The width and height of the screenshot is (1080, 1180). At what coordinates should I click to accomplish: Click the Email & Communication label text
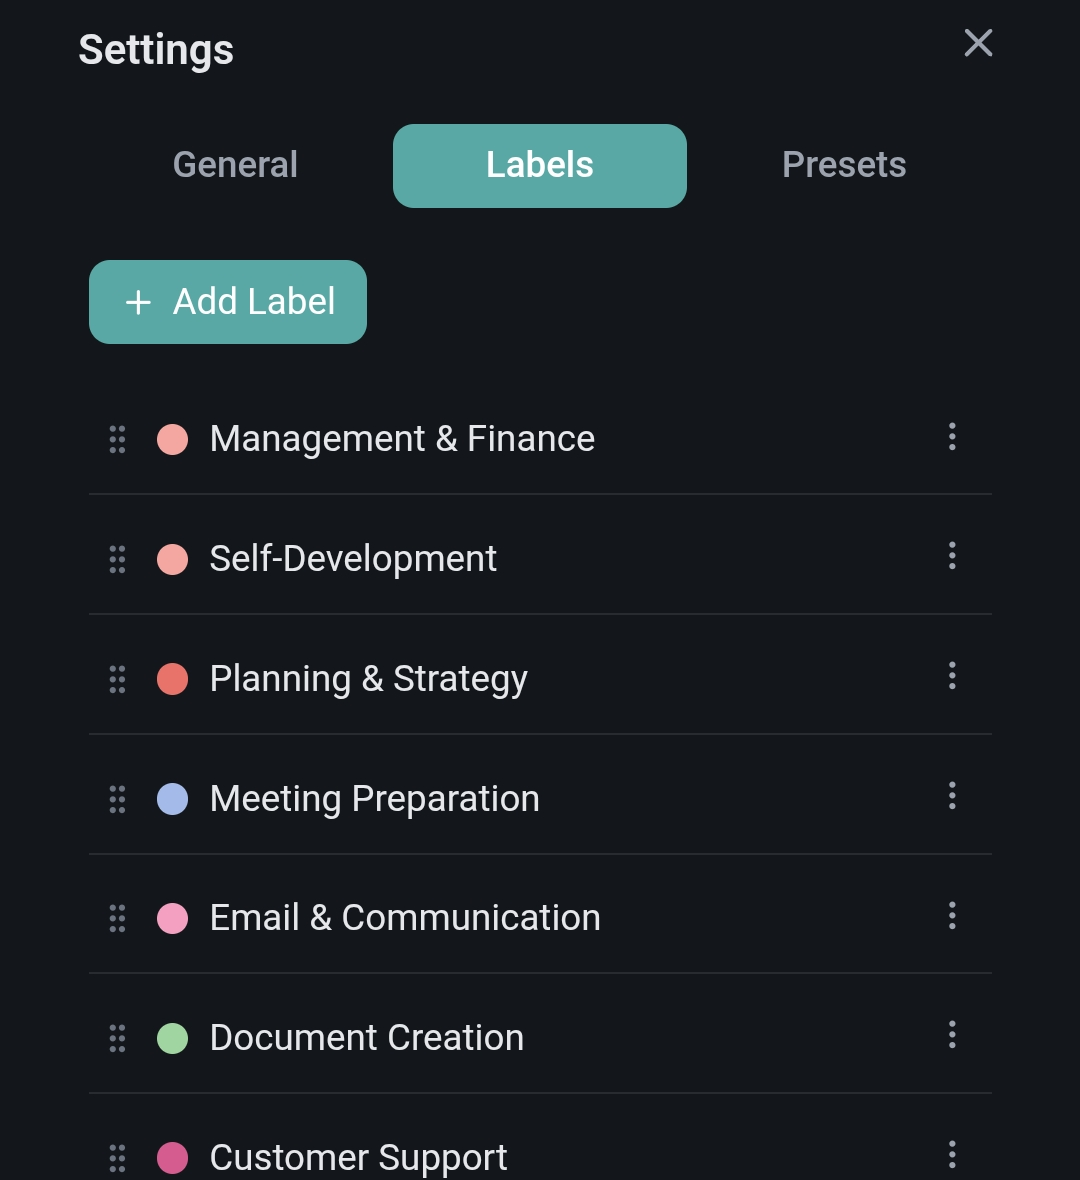[405, 918]
